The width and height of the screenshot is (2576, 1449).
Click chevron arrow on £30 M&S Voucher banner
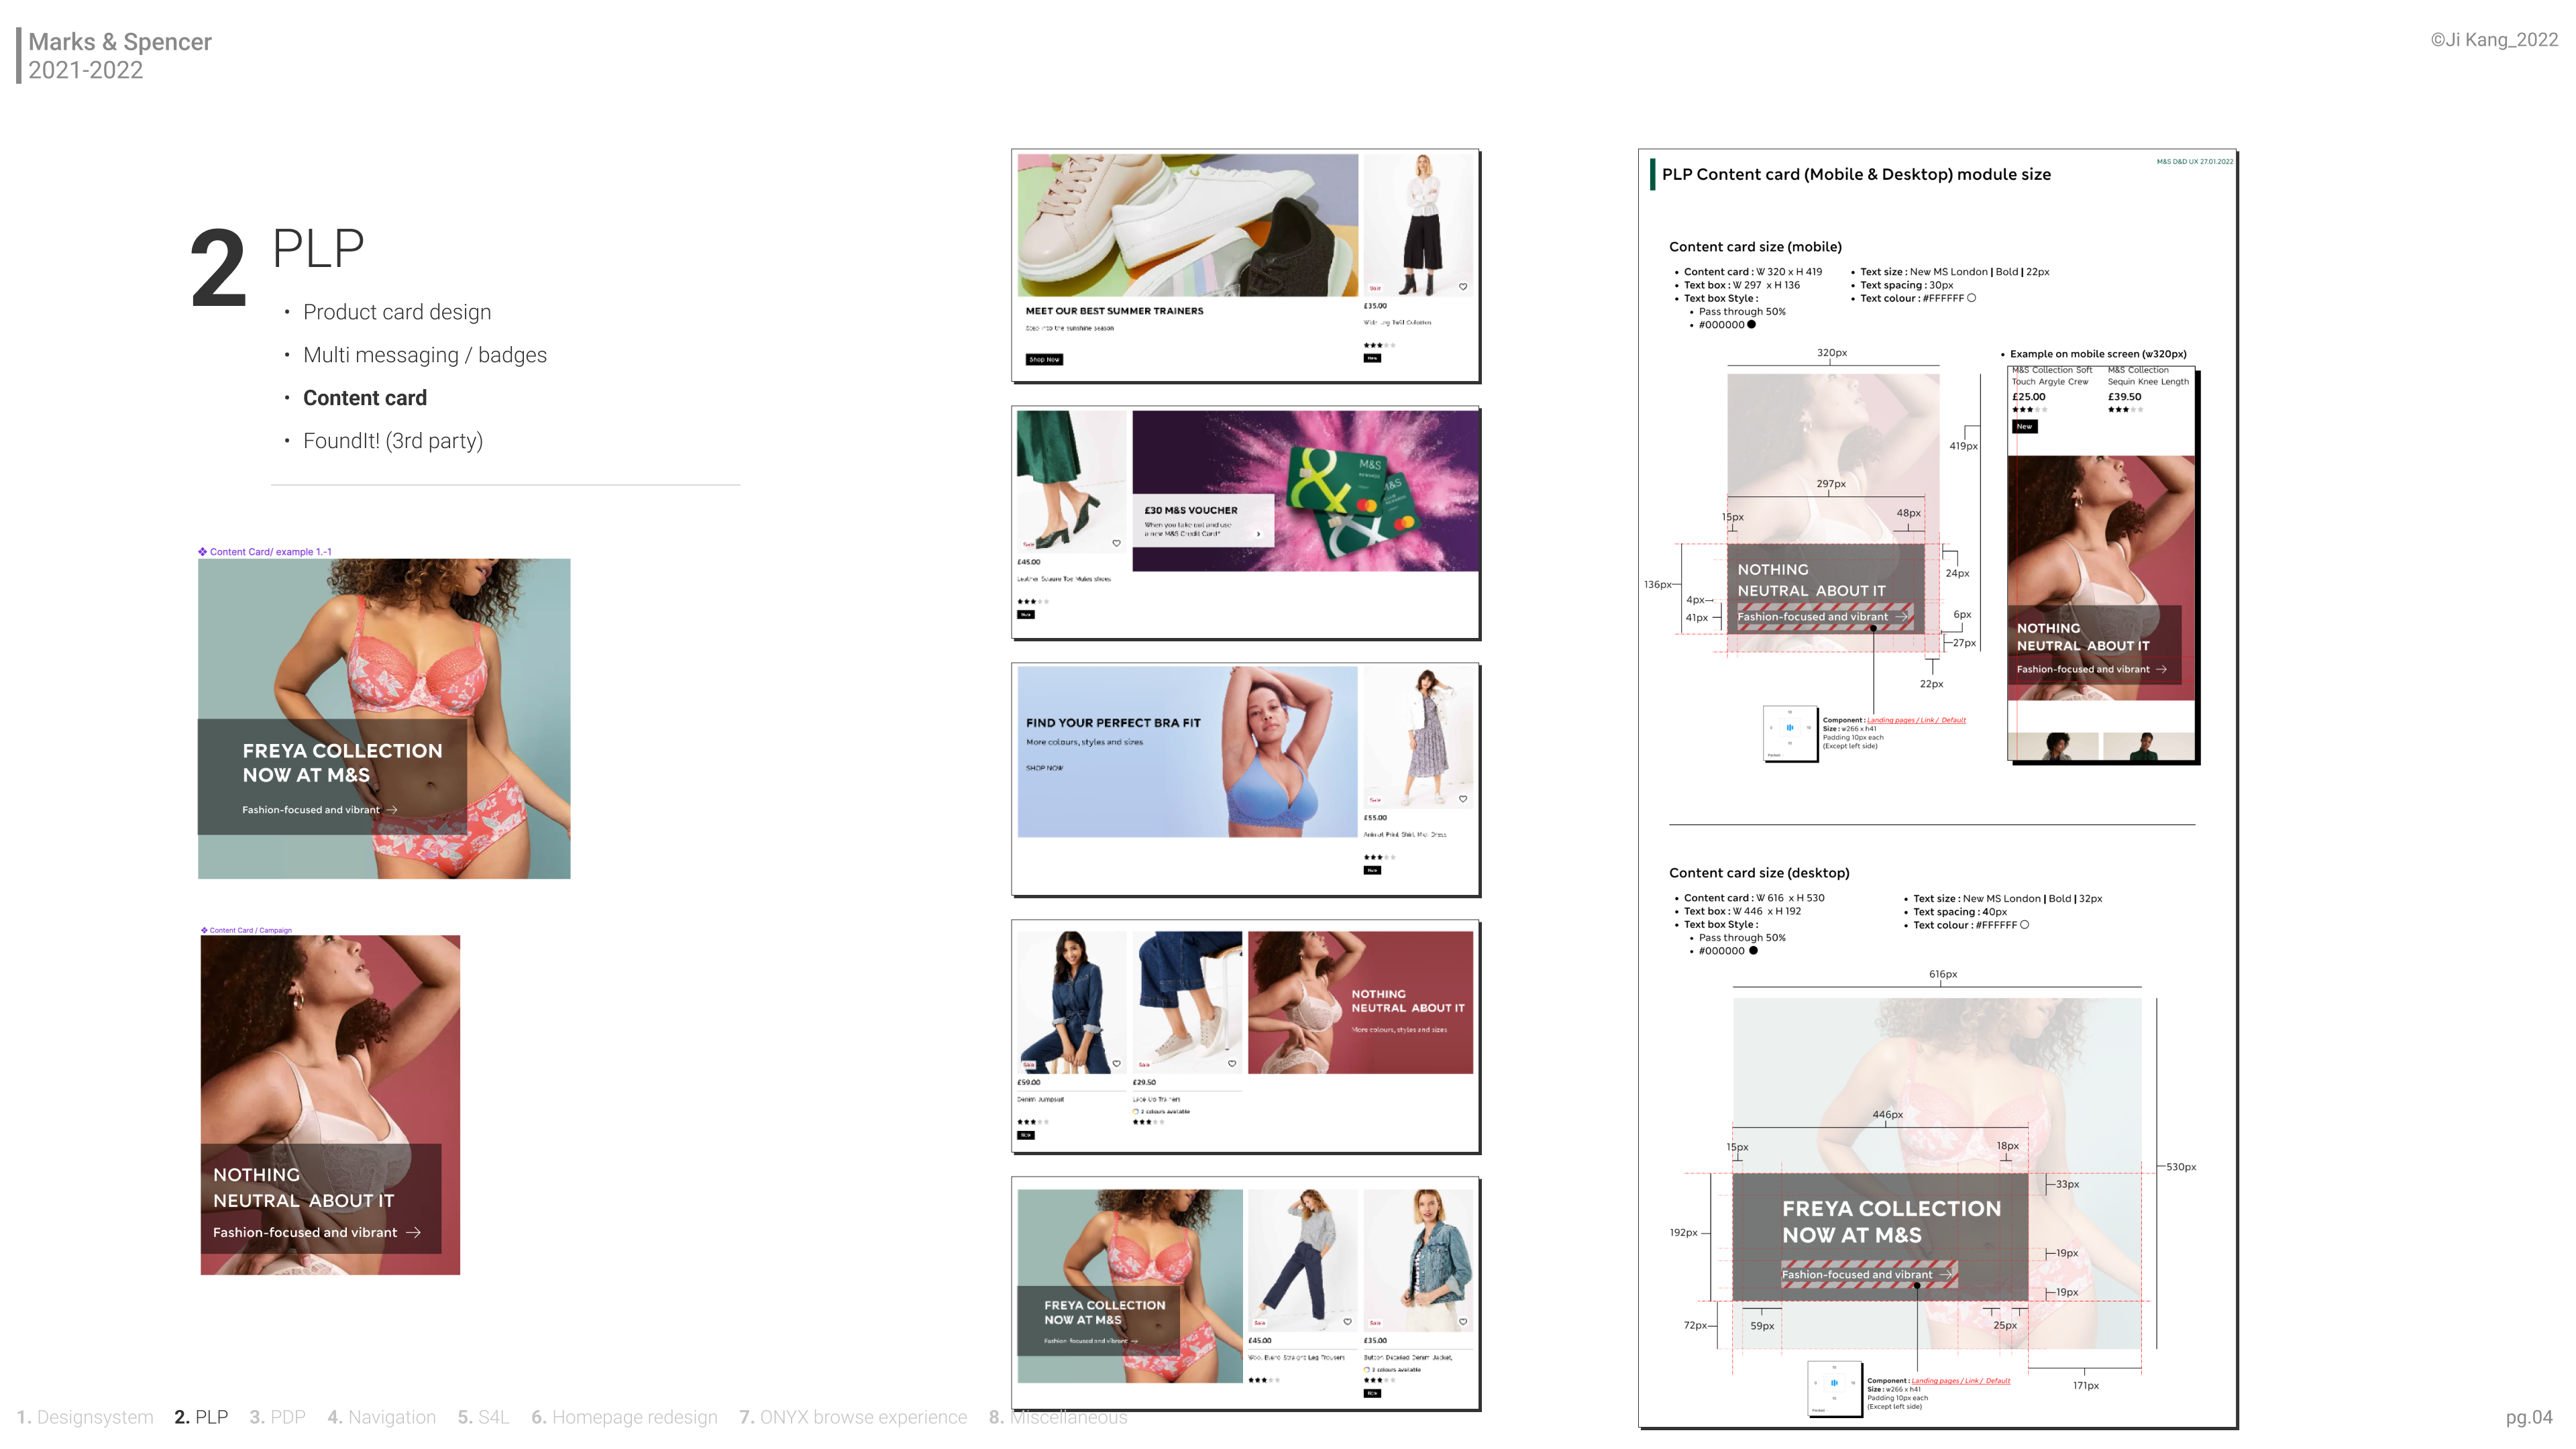(1258, 534)
